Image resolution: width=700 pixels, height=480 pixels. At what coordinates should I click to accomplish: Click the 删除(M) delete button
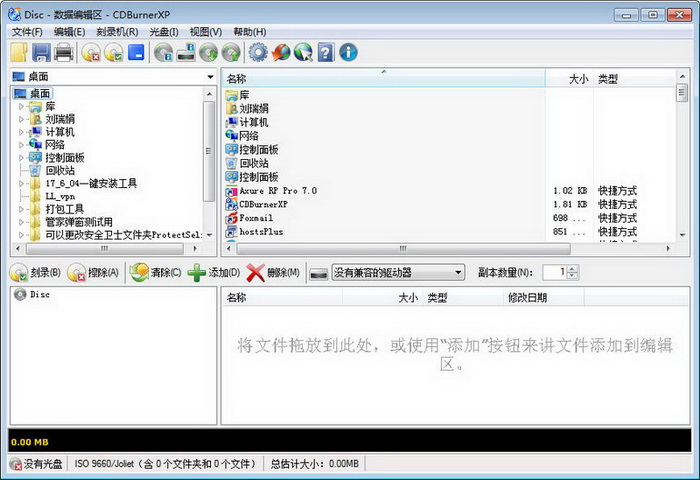[273, 272]
